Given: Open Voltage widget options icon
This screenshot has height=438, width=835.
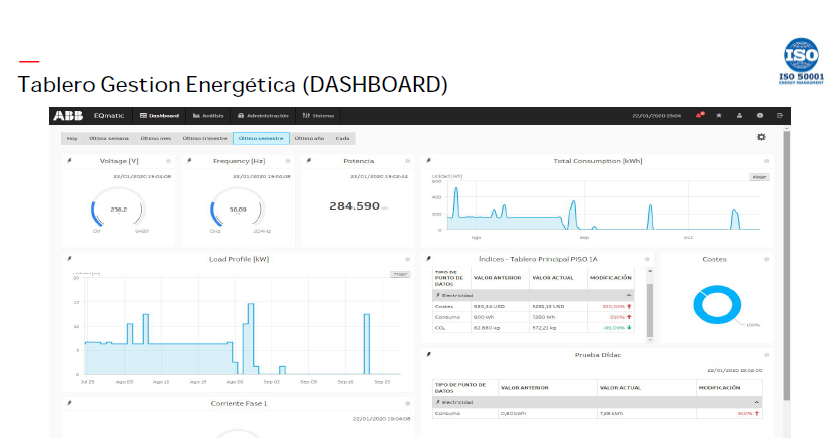Looking at the screenshot, I should [x=168, y=161].
